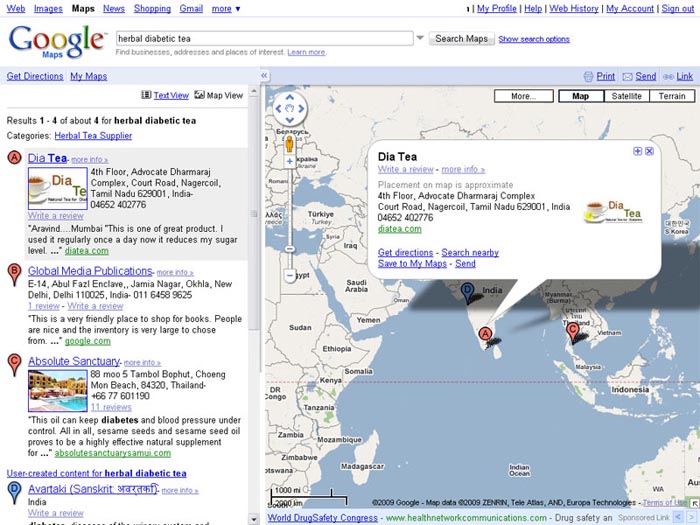Open the '11 reviews' link for Absolute Sanctuary
700x525 pixels.
pyautogui.click(x=111, y=407)
